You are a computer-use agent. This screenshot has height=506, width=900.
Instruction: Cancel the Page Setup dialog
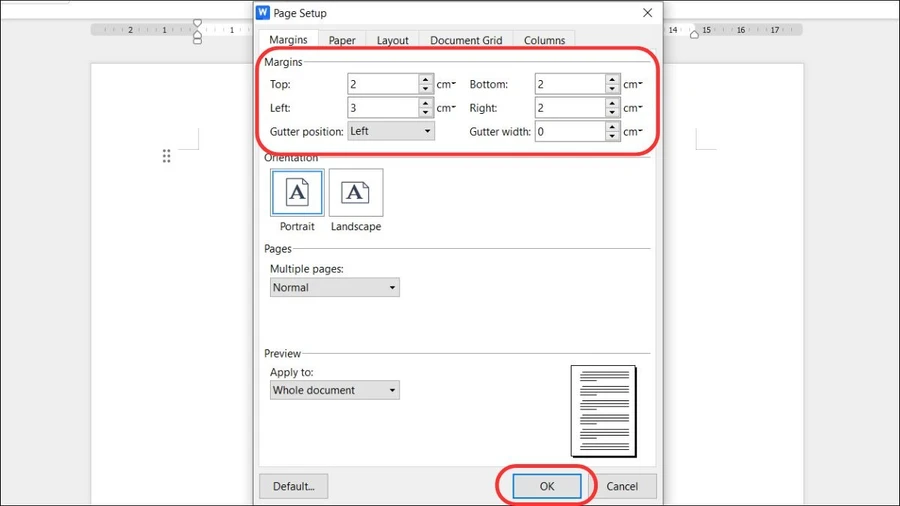pyautogui.click(x=622, y=486)
